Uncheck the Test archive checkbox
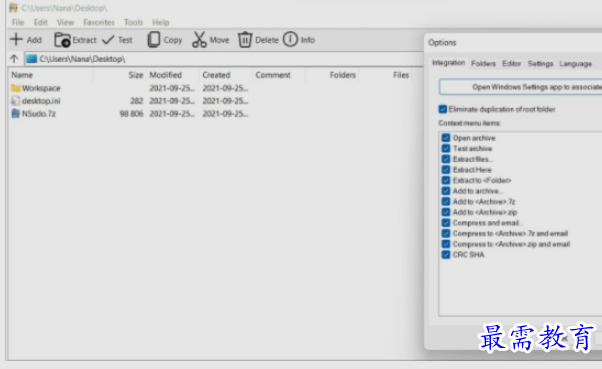 click(x=446, y=149)
